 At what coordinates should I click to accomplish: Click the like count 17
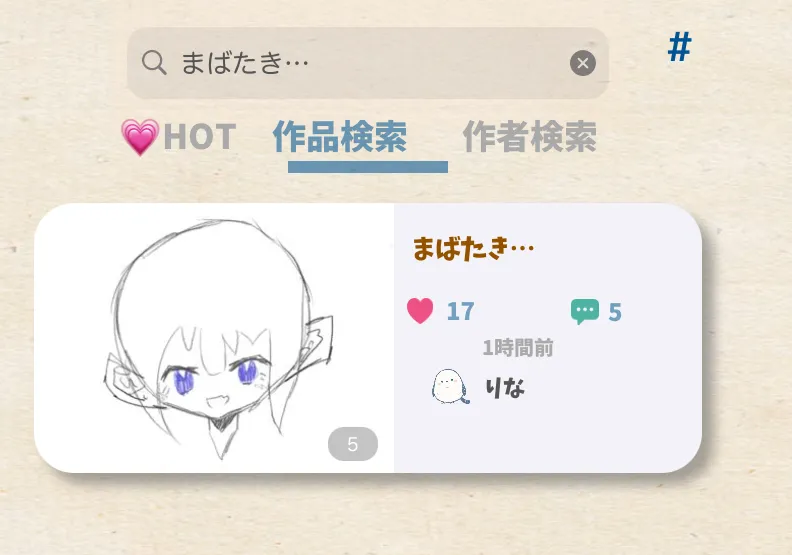(x=460, y=311)
